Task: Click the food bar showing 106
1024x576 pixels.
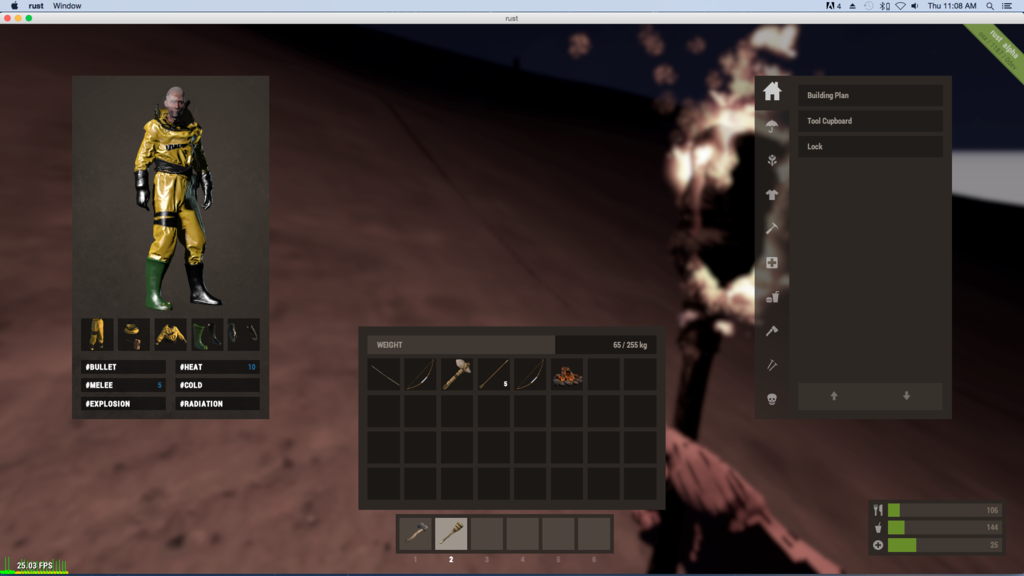Action: (944, 510)
